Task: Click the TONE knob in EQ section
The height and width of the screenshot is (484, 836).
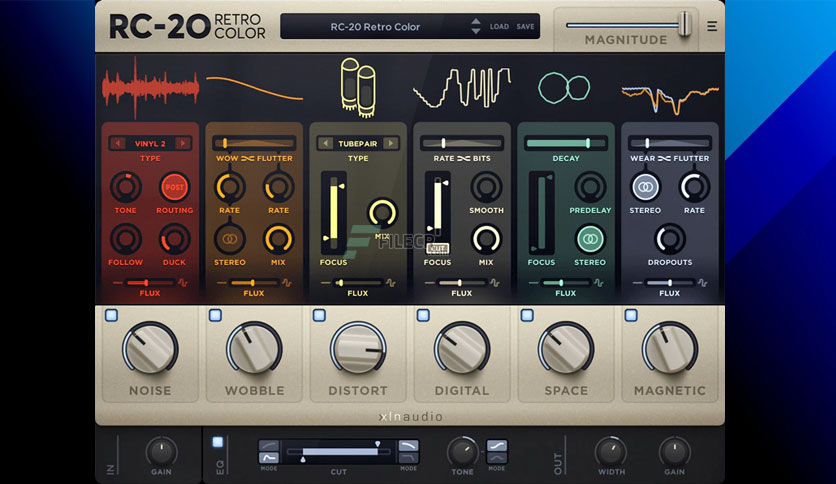Action: coord(462,452)
